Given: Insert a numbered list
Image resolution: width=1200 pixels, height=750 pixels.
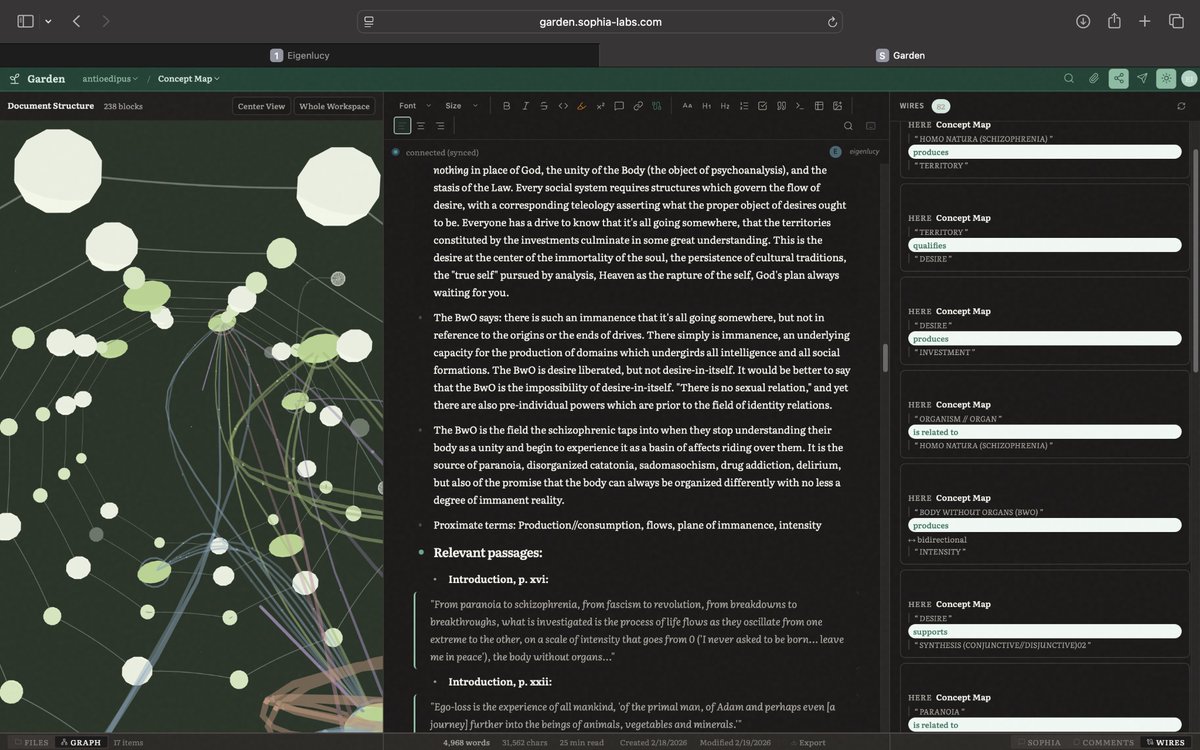Looking at the screenshot, I should point(744,106).
